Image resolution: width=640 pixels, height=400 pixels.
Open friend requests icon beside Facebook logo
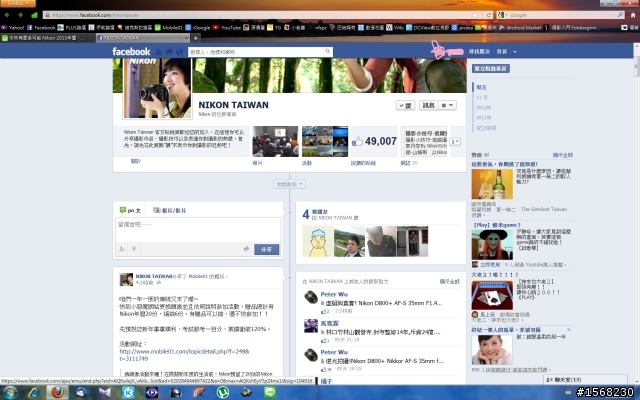158,52
